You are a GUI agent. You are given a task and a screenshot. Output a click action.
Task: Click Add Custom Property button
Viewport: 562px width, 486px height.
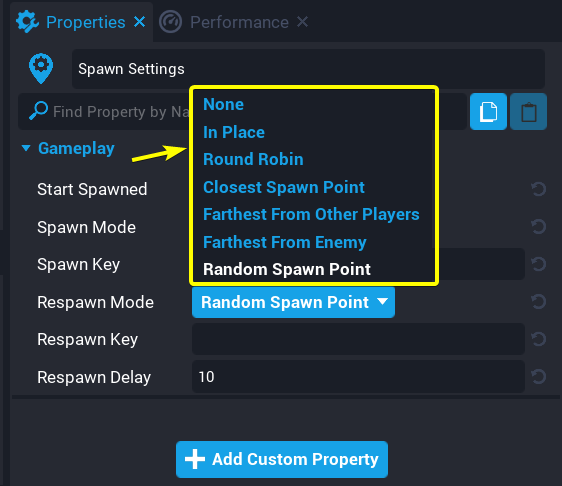[282, 459]
